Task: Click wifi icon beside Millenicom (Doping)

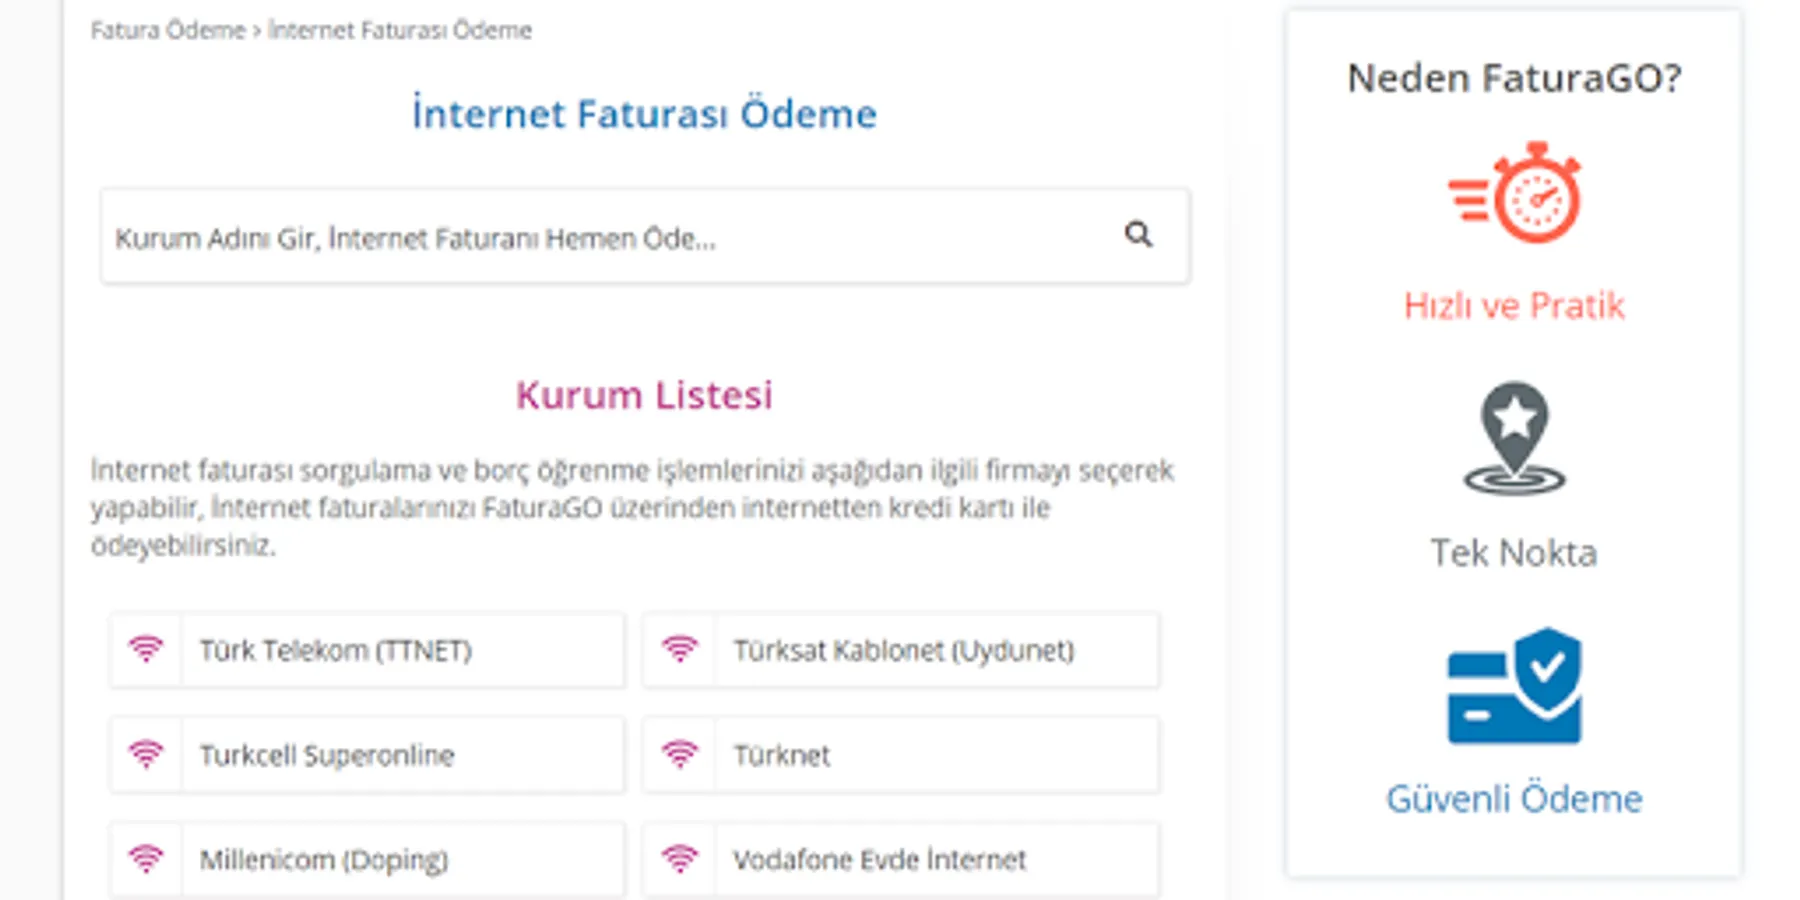Action: (x=146, y=859)
